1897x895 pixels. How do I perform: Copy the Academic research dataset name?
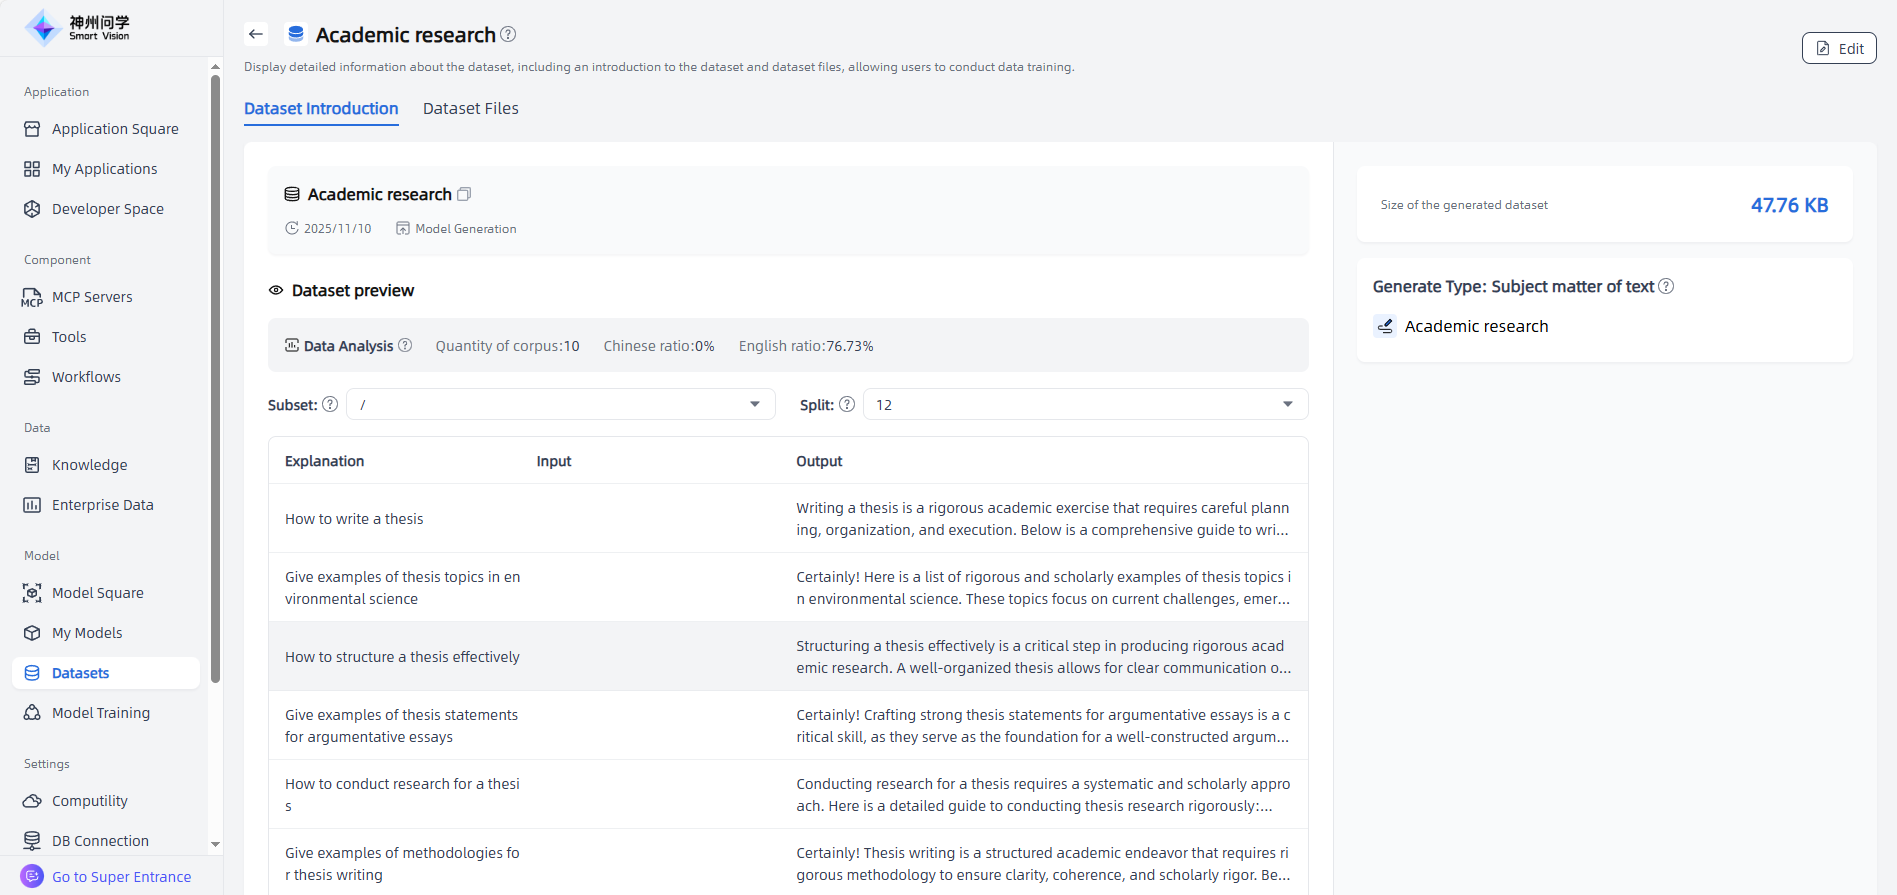(x=464, y=194)
